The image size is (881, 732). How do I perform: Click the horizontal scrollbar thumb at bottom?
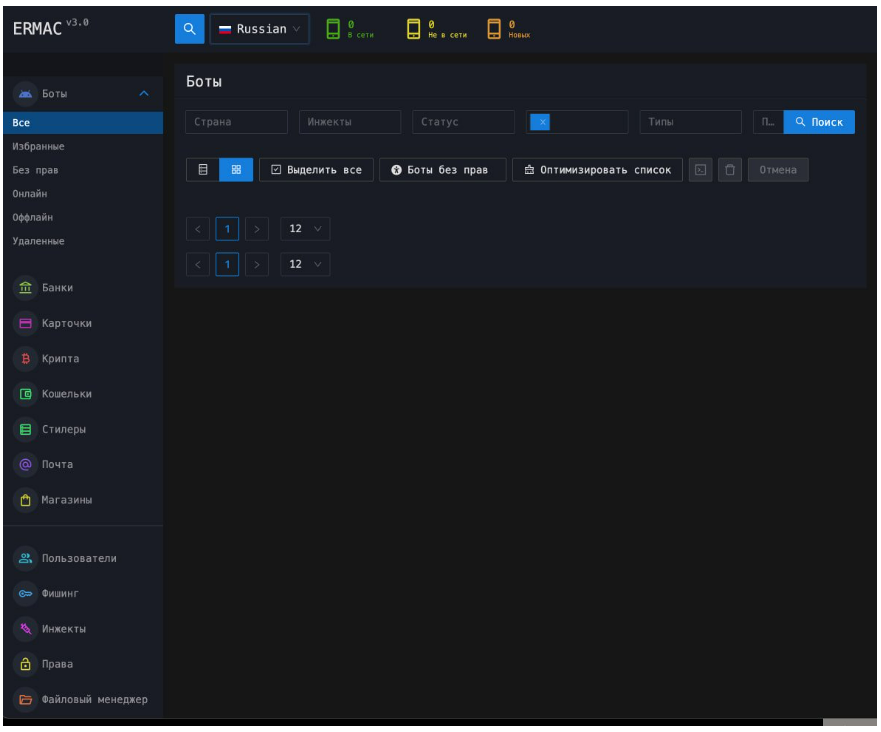pos(850,722)
